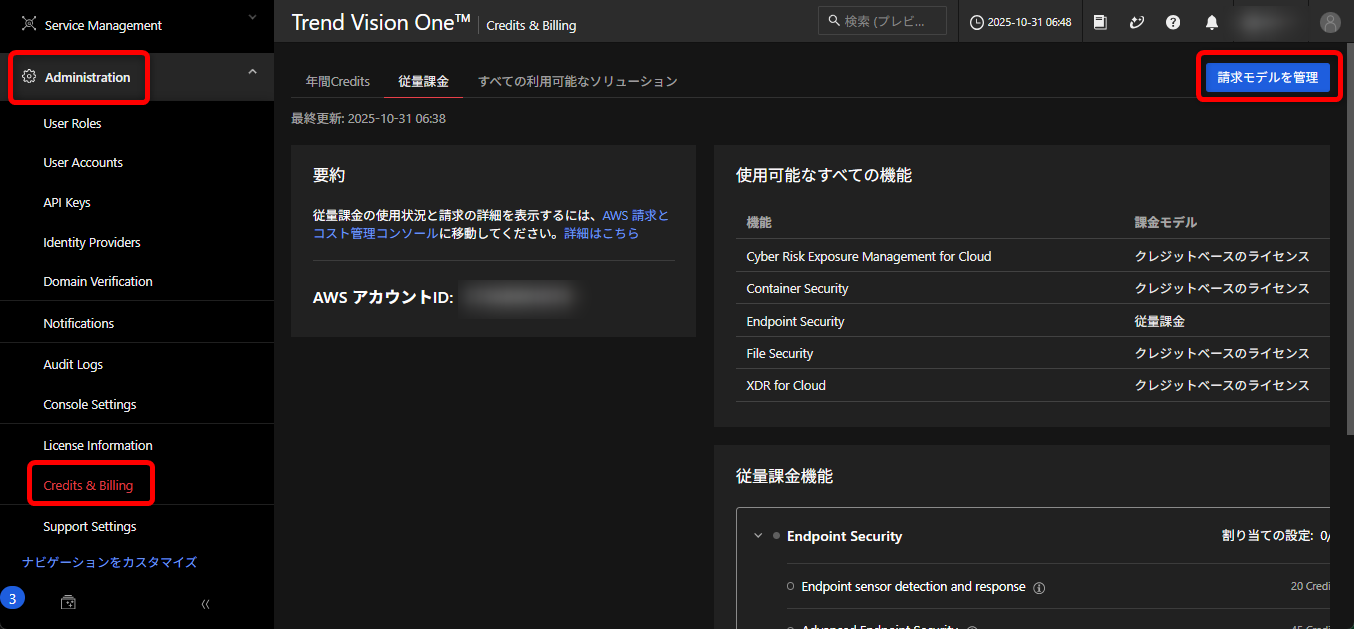Expand the Service Management menu section
Viewport: 1354px width, 629px height.
click(252, 17)
